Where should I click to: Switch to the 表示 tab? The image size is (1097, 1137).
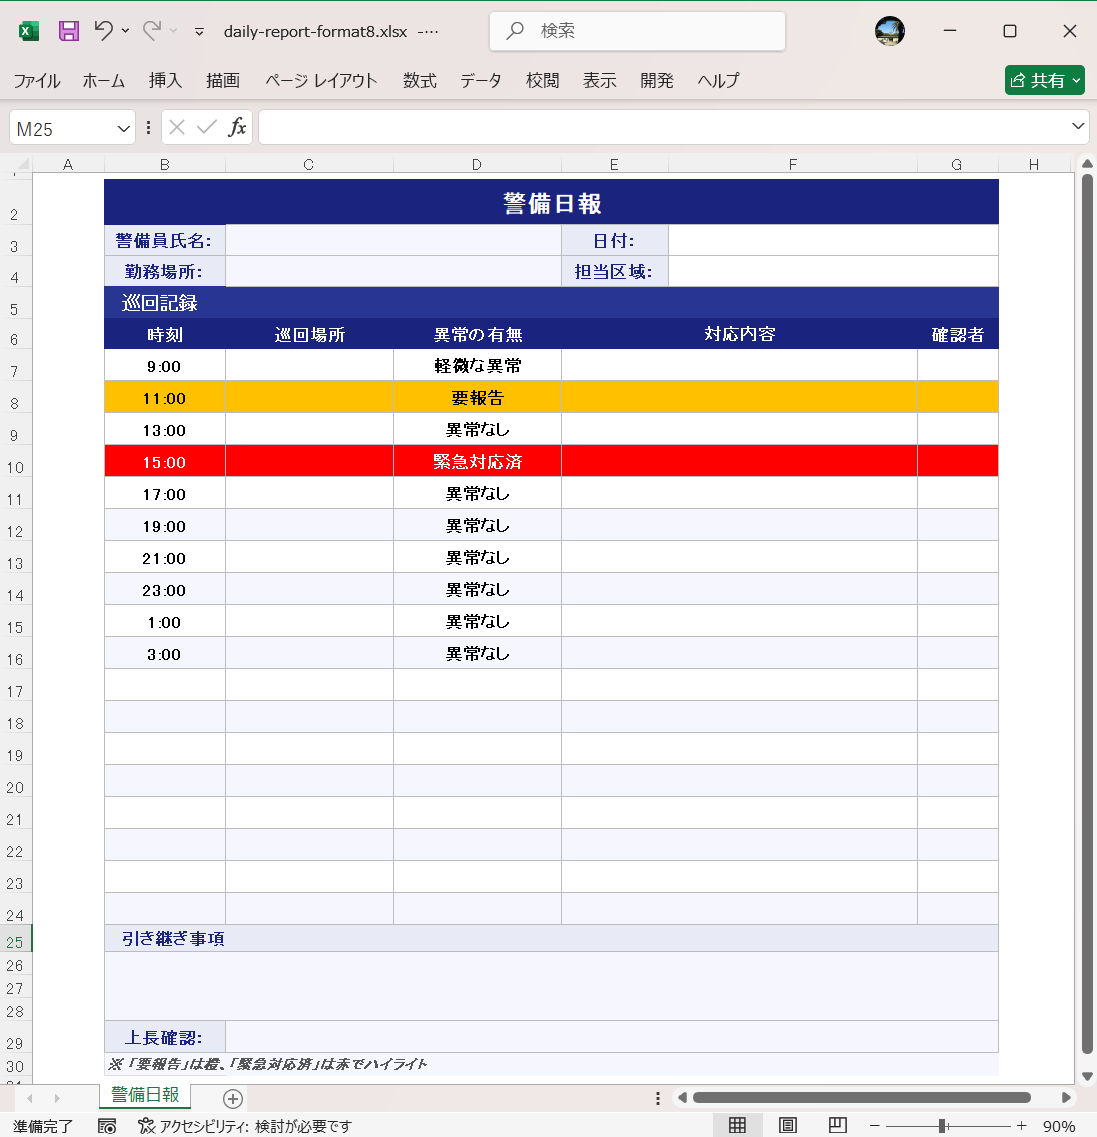600,80
